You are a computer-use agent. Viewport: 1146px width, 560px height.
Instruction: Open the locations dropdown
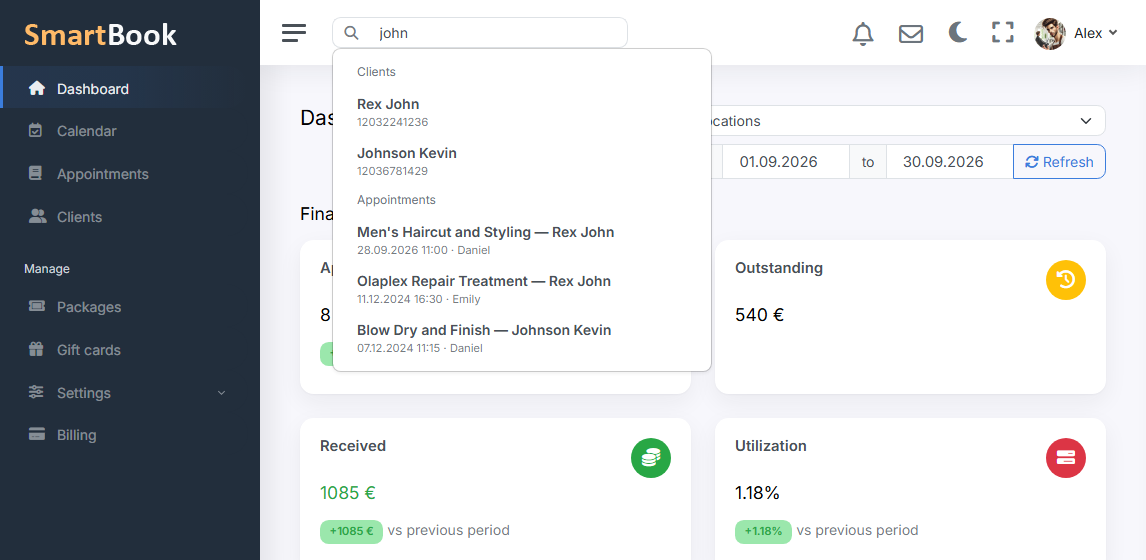pyautogui.click(x=908, y=121)
